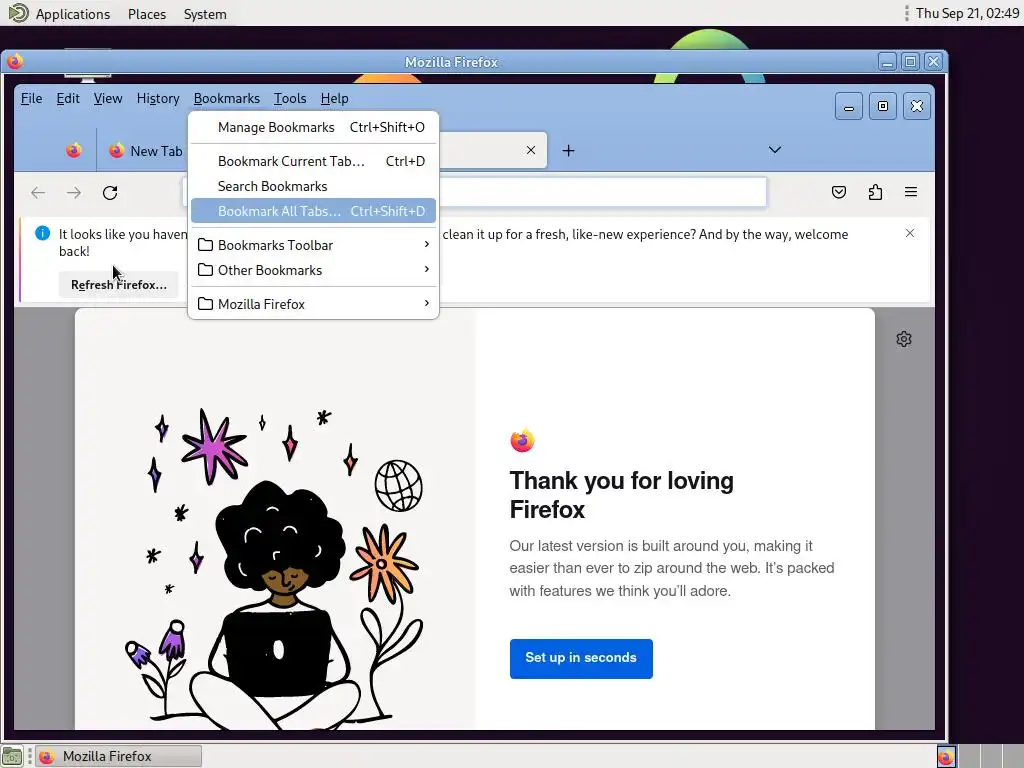Image resolution: width=1024 pixels, height=768 pixels.
Task: Click the Firefox logo above the Thank you heading
Action: pos(522,440)
